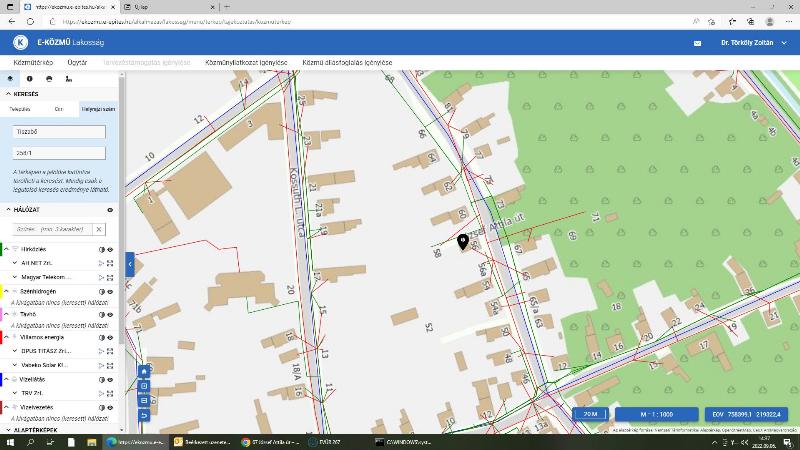Adjust opacity icon for Vízelvezetés layer
800x450 pixels.
pos(102,408)
